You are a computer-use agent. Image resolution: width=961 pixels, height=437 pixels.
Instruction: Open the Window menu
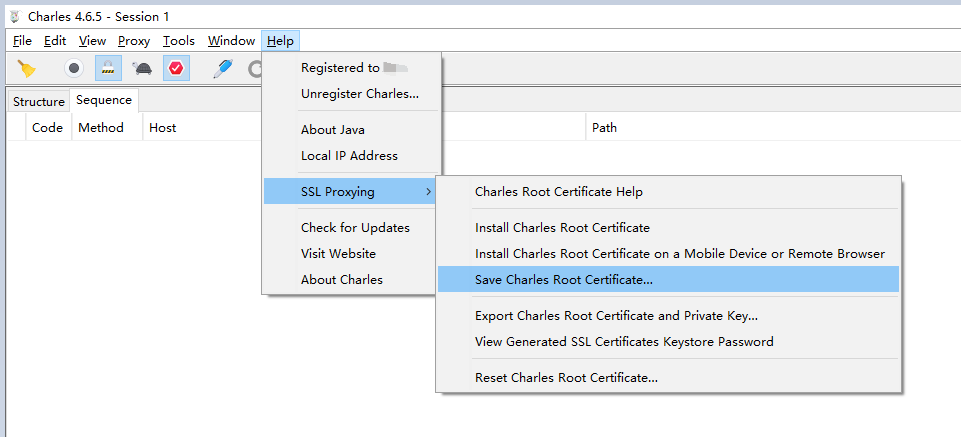pyautogui.click(x=231, y=41)
